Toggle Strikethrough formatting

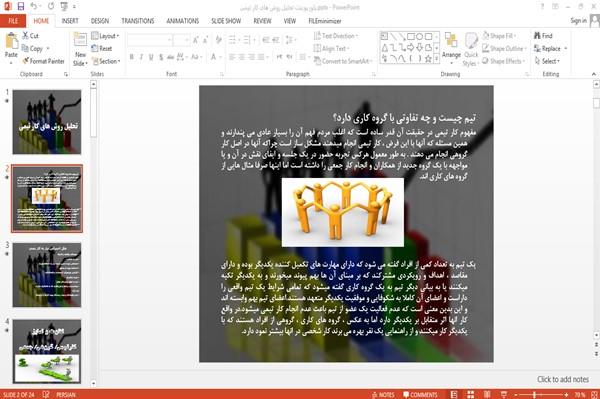(171, 57)
